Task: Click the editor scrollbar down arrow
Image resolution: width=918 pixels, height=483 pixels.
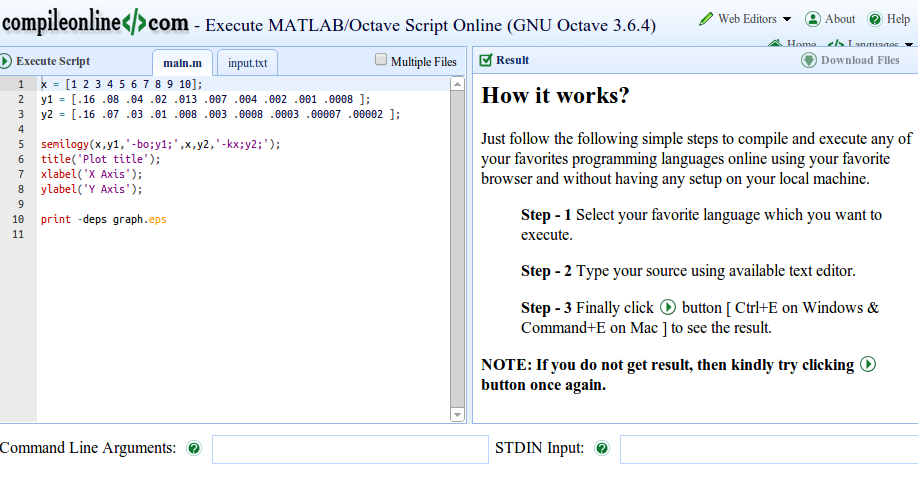Action: (x=457, y=415)
